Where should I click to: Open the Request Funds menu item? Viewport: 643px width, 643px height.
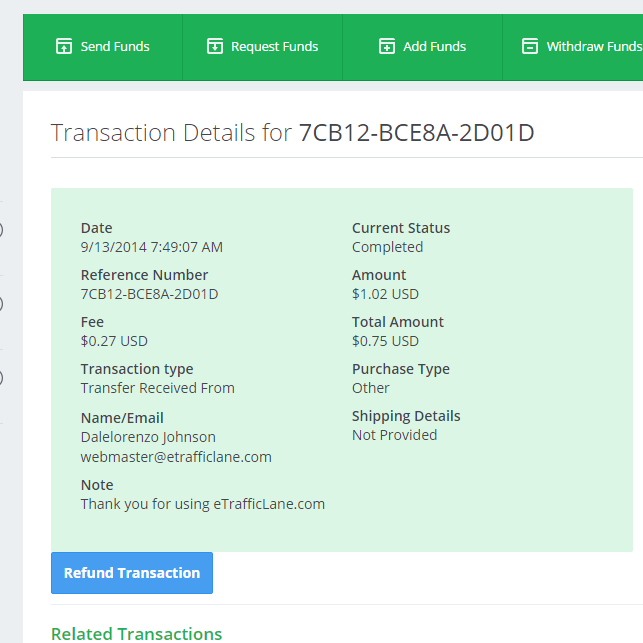pyautogui.click(x=262, y=47)
